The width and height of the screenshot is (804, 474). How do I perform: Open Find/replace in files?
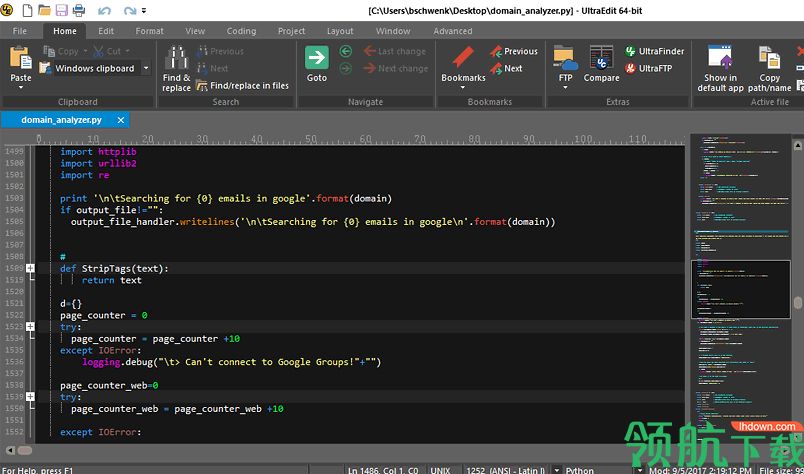click(242, 86)
